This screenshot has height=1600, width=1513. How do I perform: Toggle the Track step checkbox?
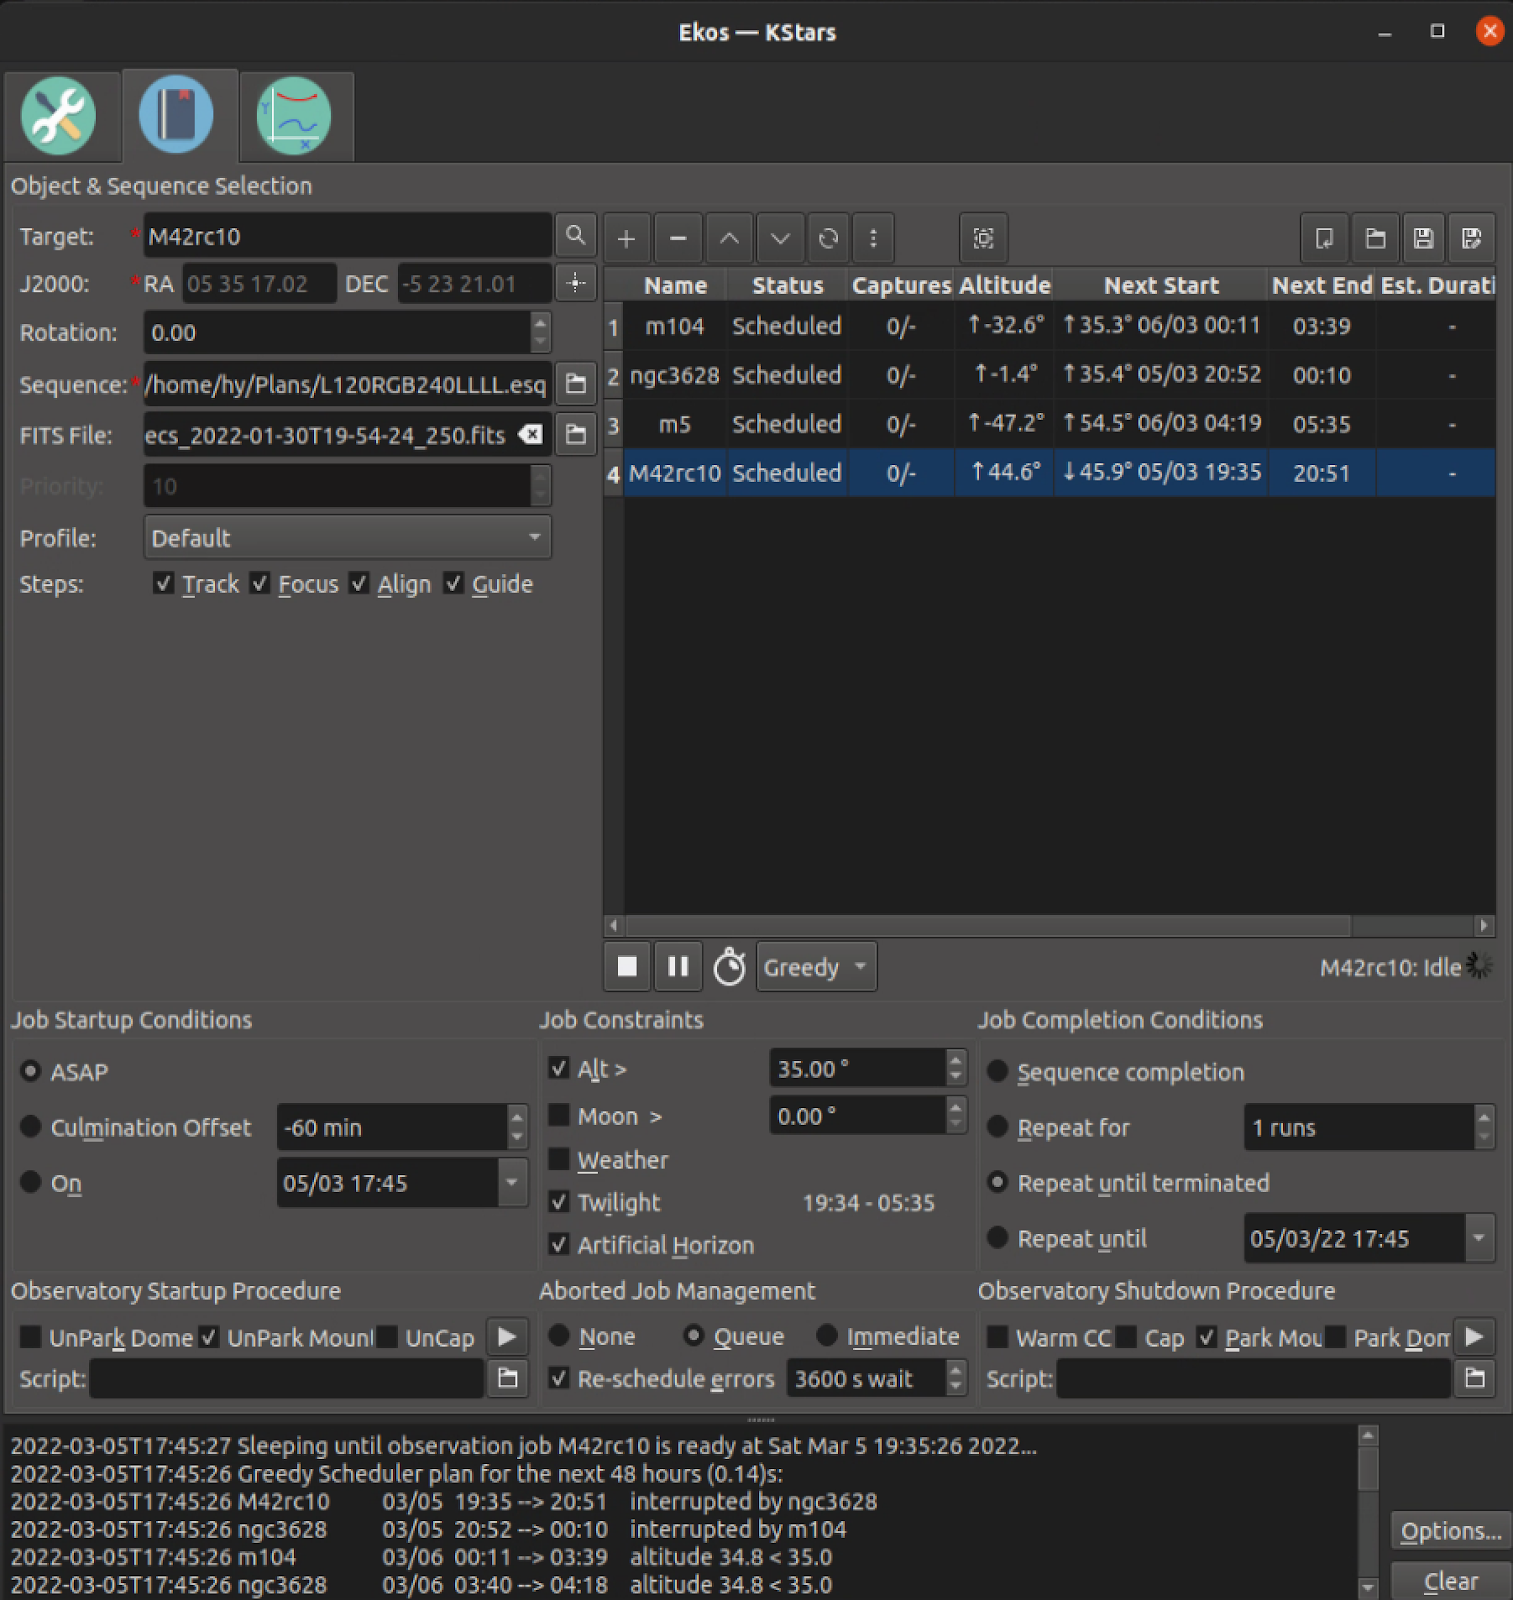[164, 583]
